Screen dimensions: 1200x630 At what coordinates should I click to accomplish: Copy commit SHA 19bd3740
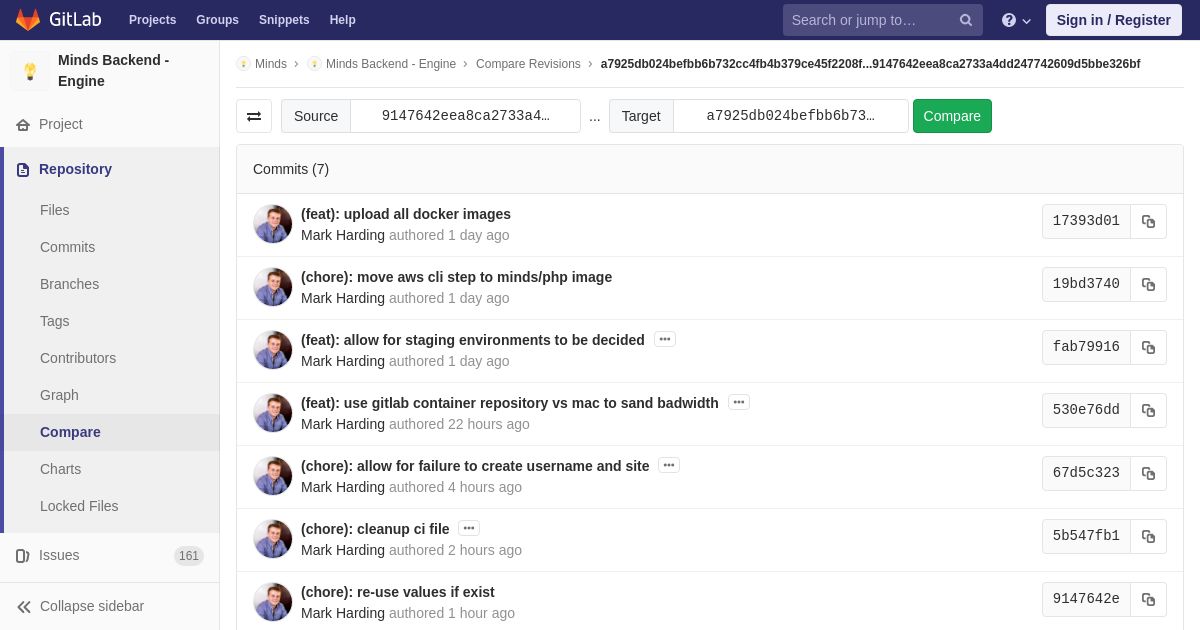(x=1148, y=285)
